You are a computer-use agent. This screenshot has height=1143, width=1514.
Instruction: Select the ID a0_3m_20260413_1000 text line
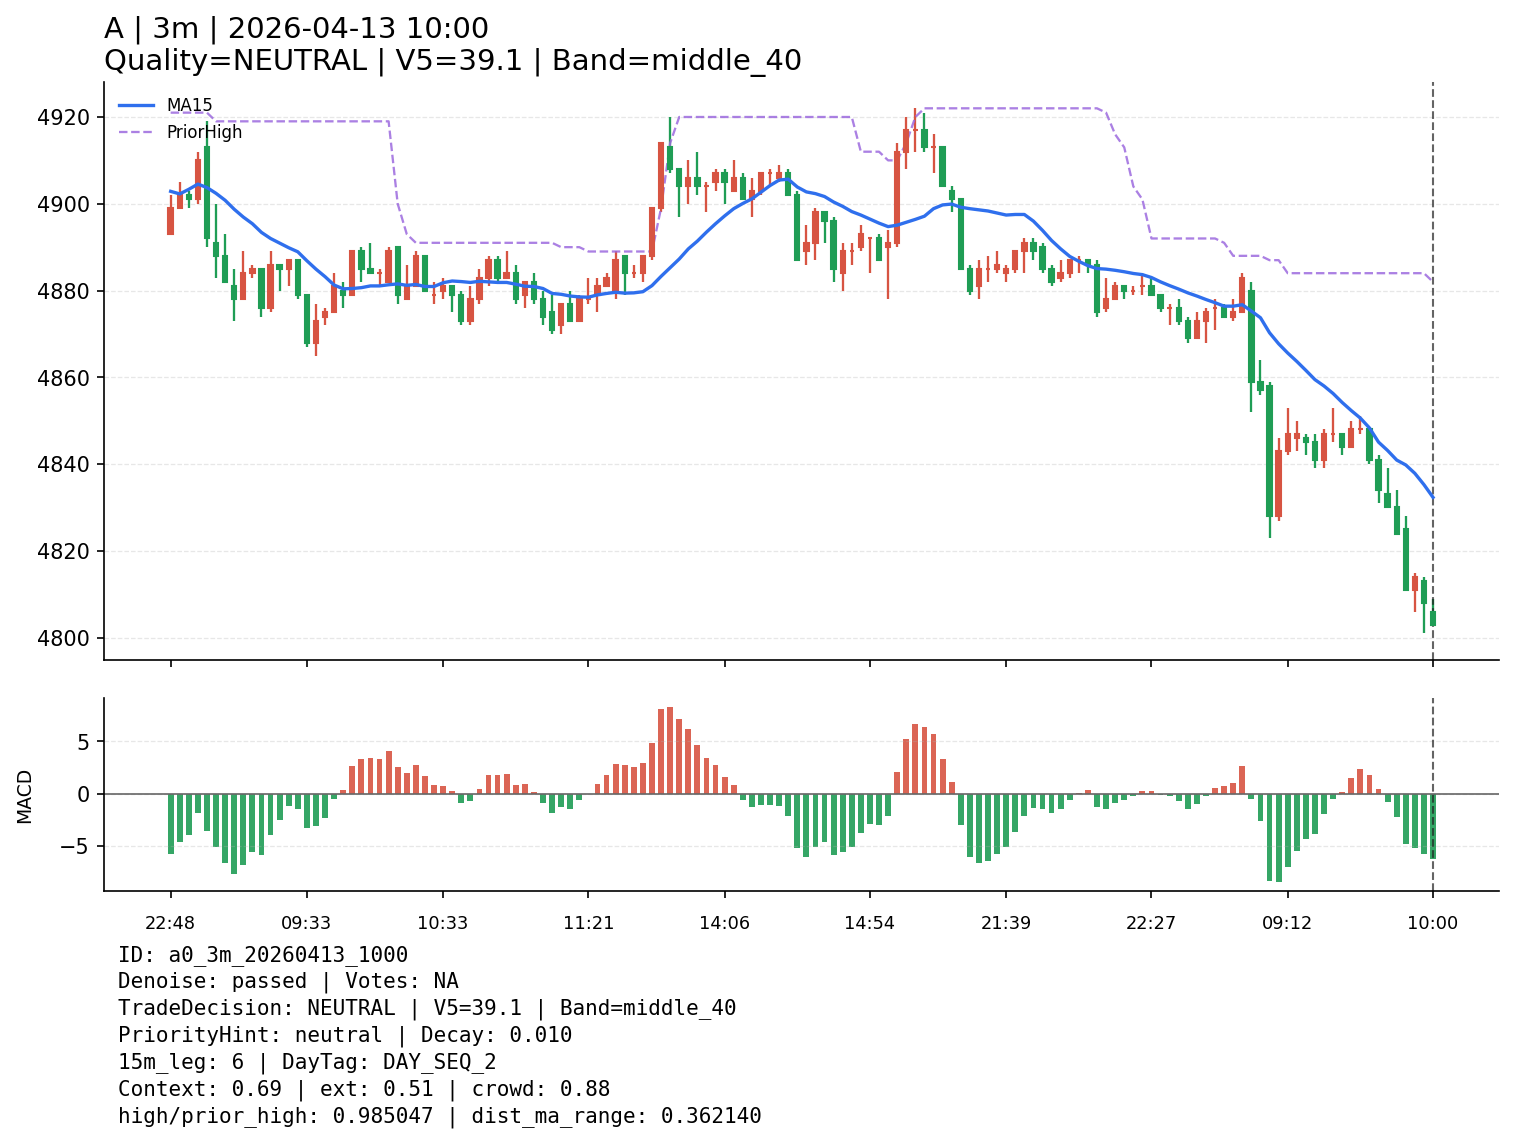click(x=263, y=955)
